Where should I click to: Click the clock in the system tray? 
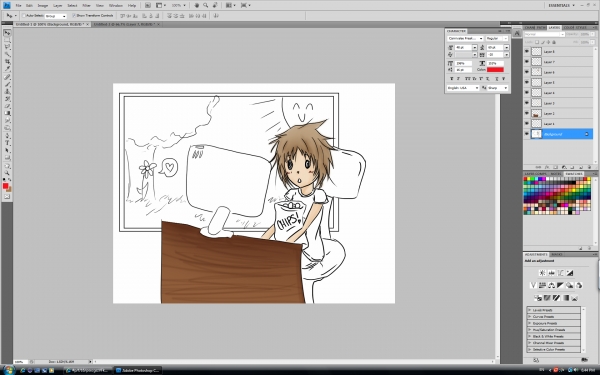[588, 370]
